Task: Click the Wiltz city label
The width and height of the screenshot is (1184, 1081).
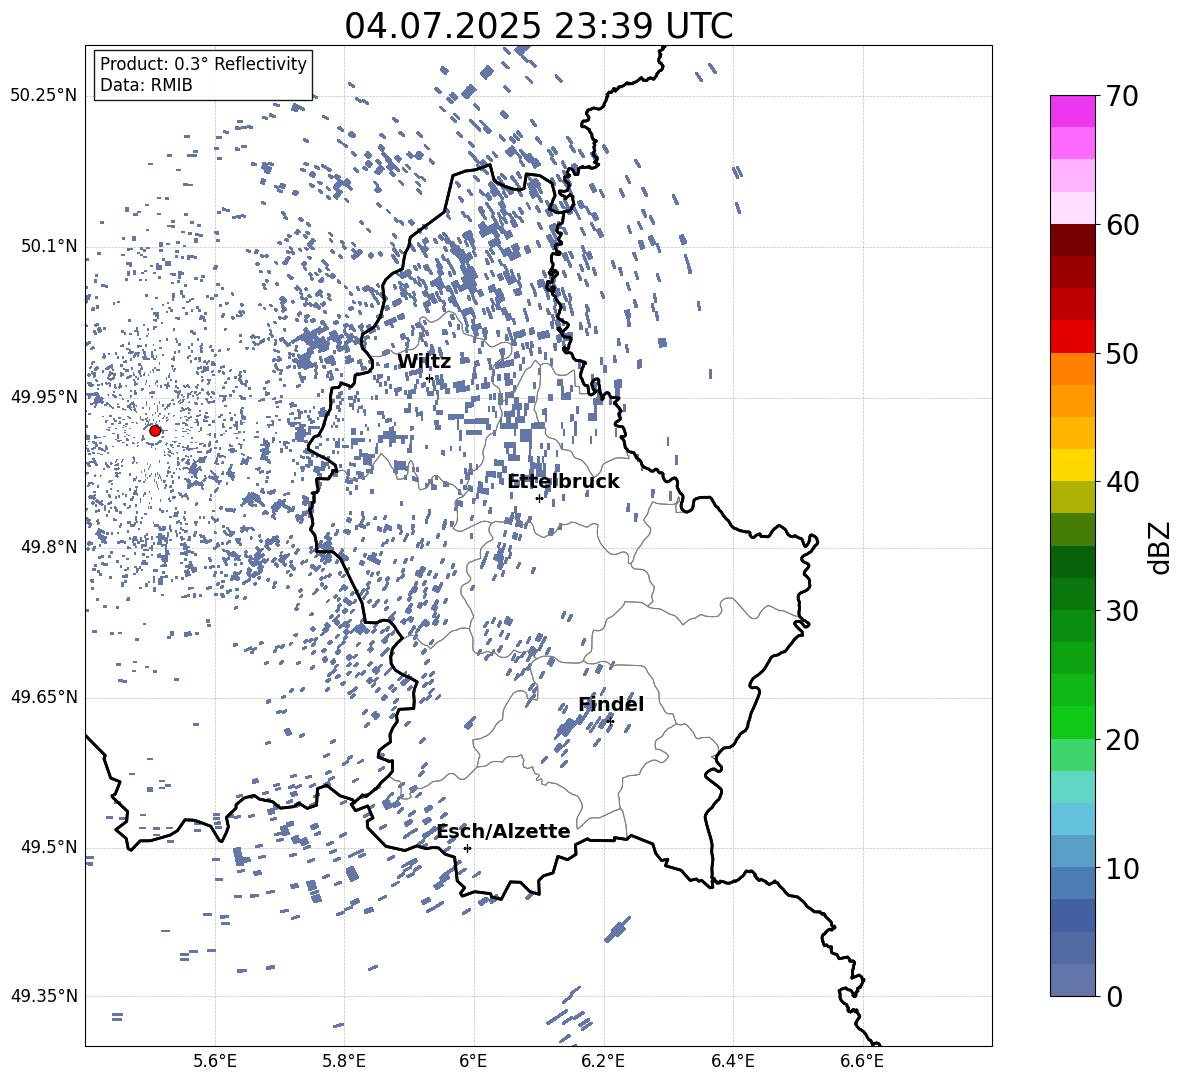Action: point(424,362)
